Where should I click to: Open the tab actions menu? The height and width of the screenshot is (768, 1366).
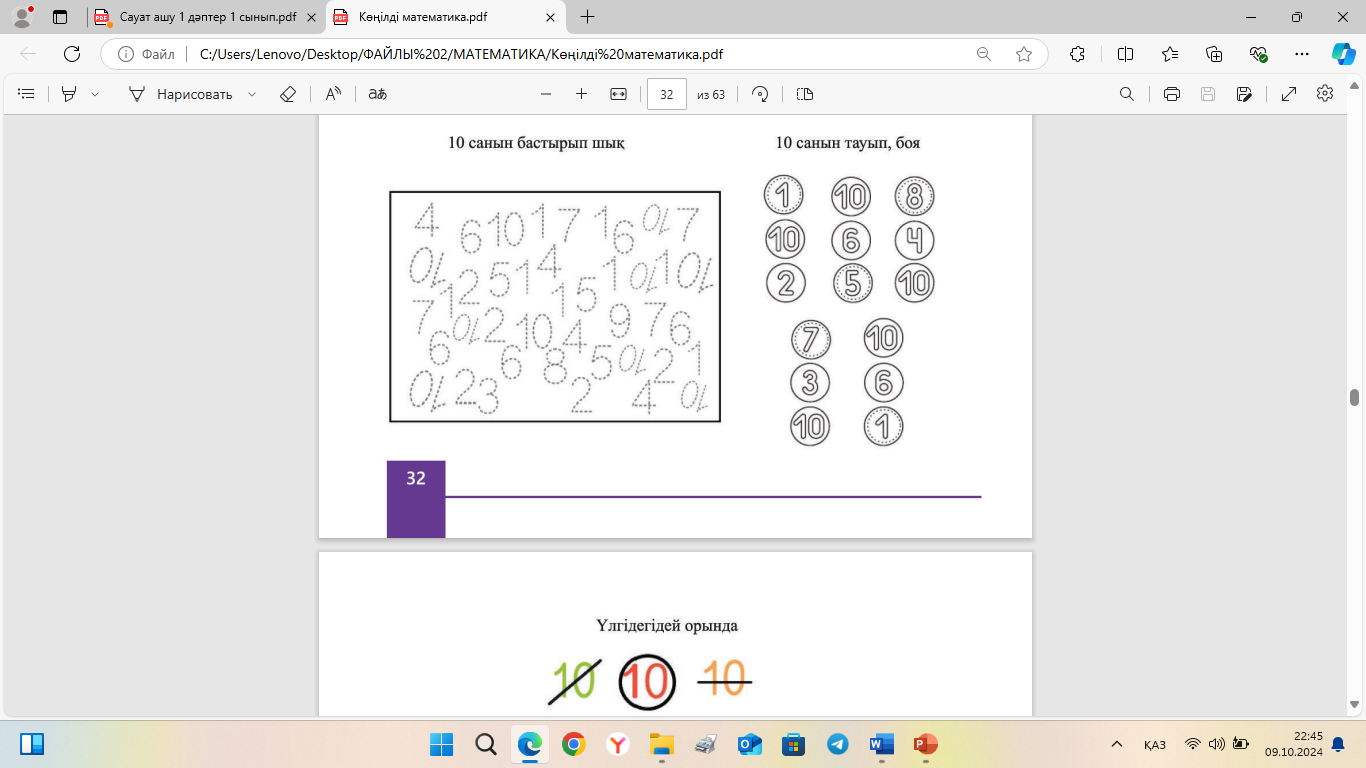(60, 17)
